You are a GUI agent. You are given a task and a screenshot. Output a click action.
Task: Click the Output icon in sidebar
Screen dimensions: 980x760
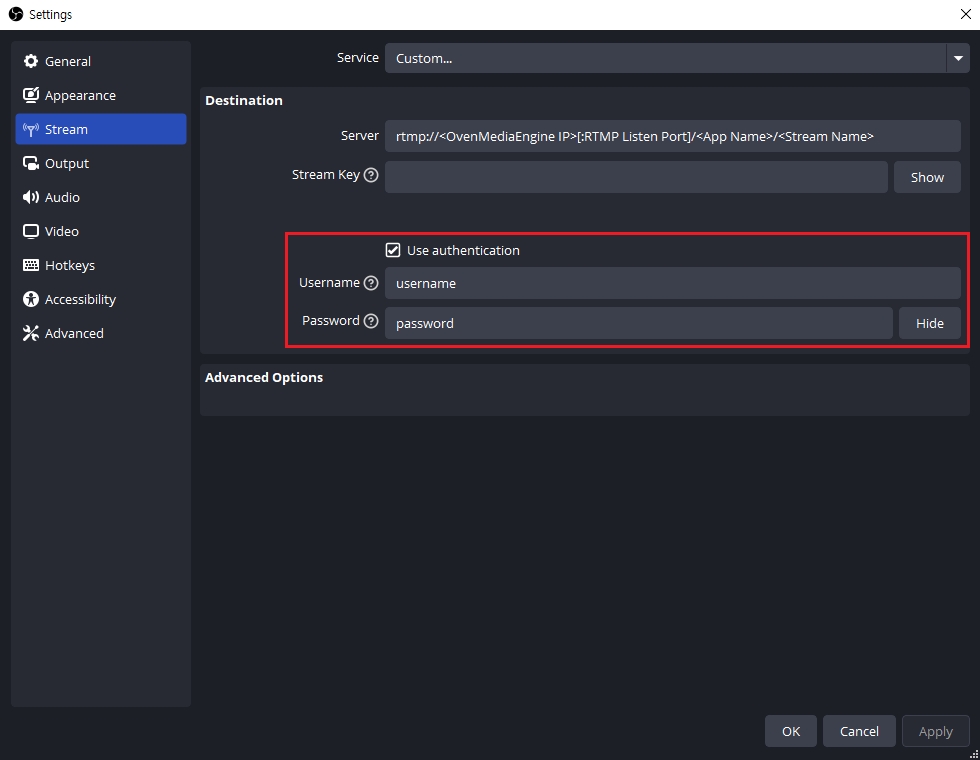tap(31, 164)
